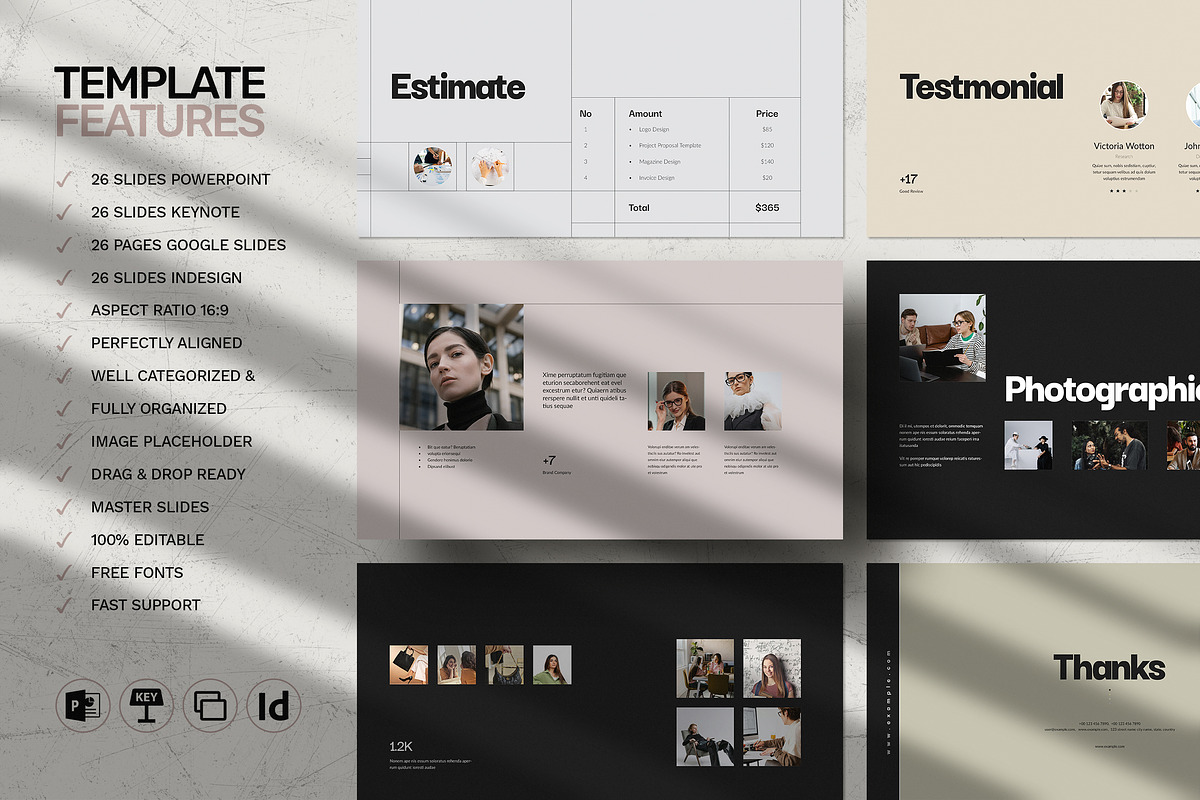The image size is (1200, 800).
Task: Click the Google Slides format icon
Action: 210,706
